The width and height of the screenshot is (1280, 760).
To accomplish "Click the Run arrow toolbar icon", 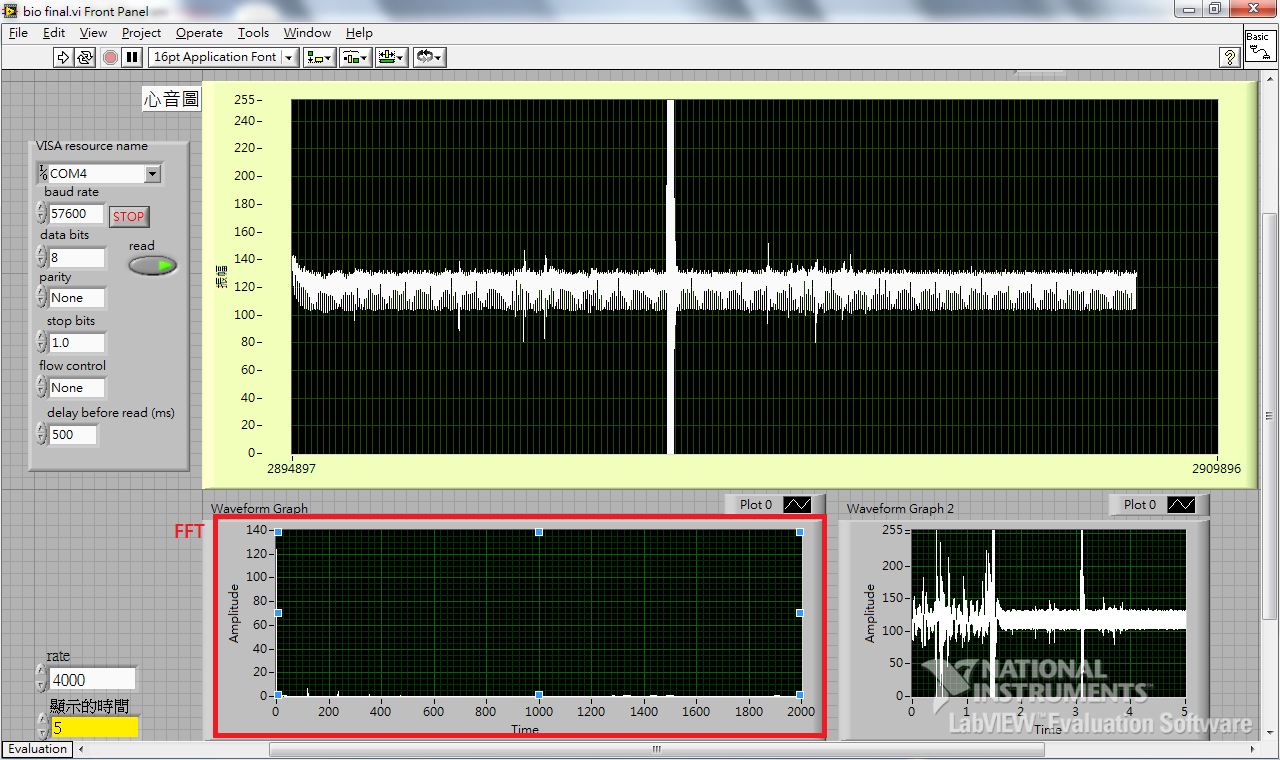I will coord(63,57).
